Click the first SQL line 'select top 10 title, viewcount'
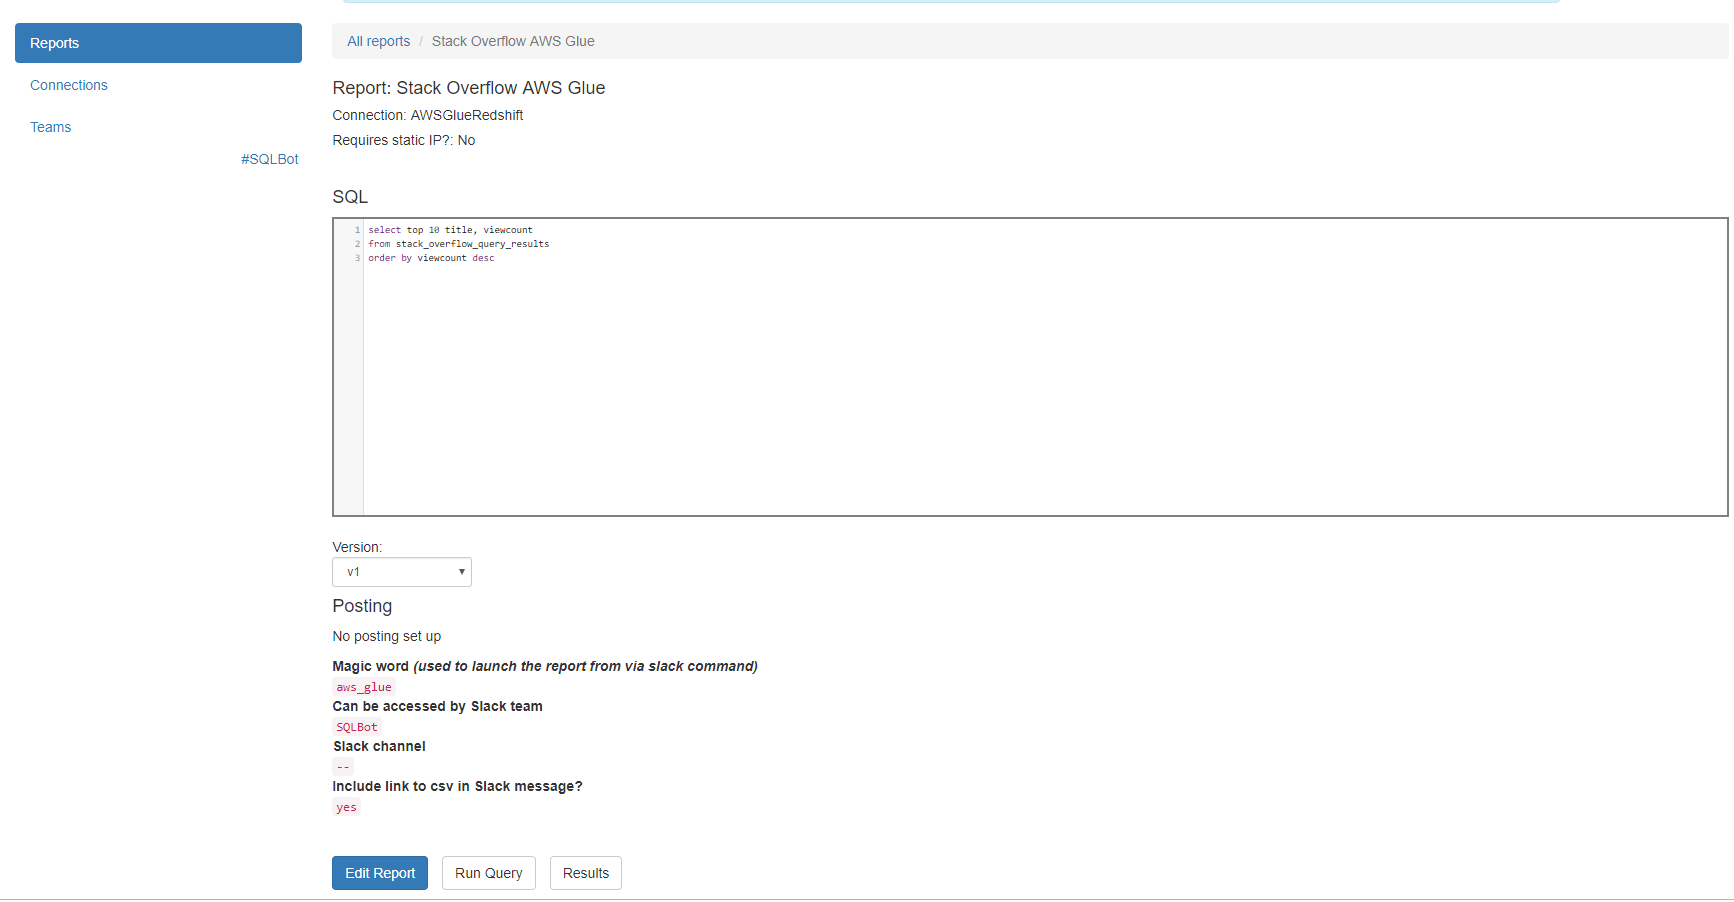This screenshot has height=902, width=1734. pos(450,230)
